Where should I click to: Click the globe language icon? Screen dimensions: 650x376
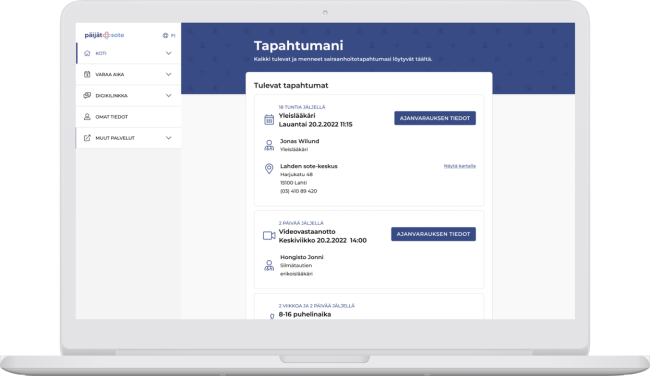click(x=165, y=36)
